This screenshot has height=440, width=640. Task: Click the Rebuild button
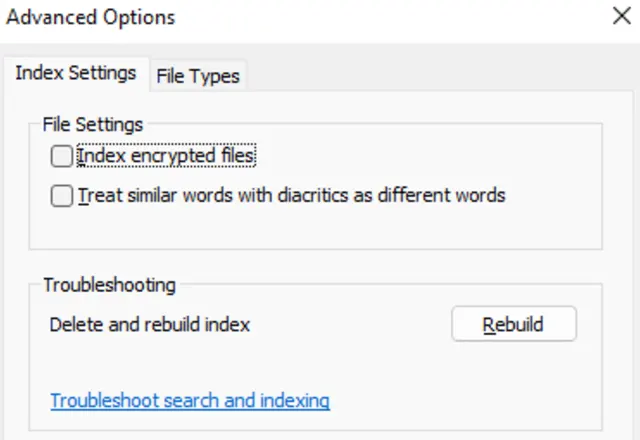coord(513,325)
